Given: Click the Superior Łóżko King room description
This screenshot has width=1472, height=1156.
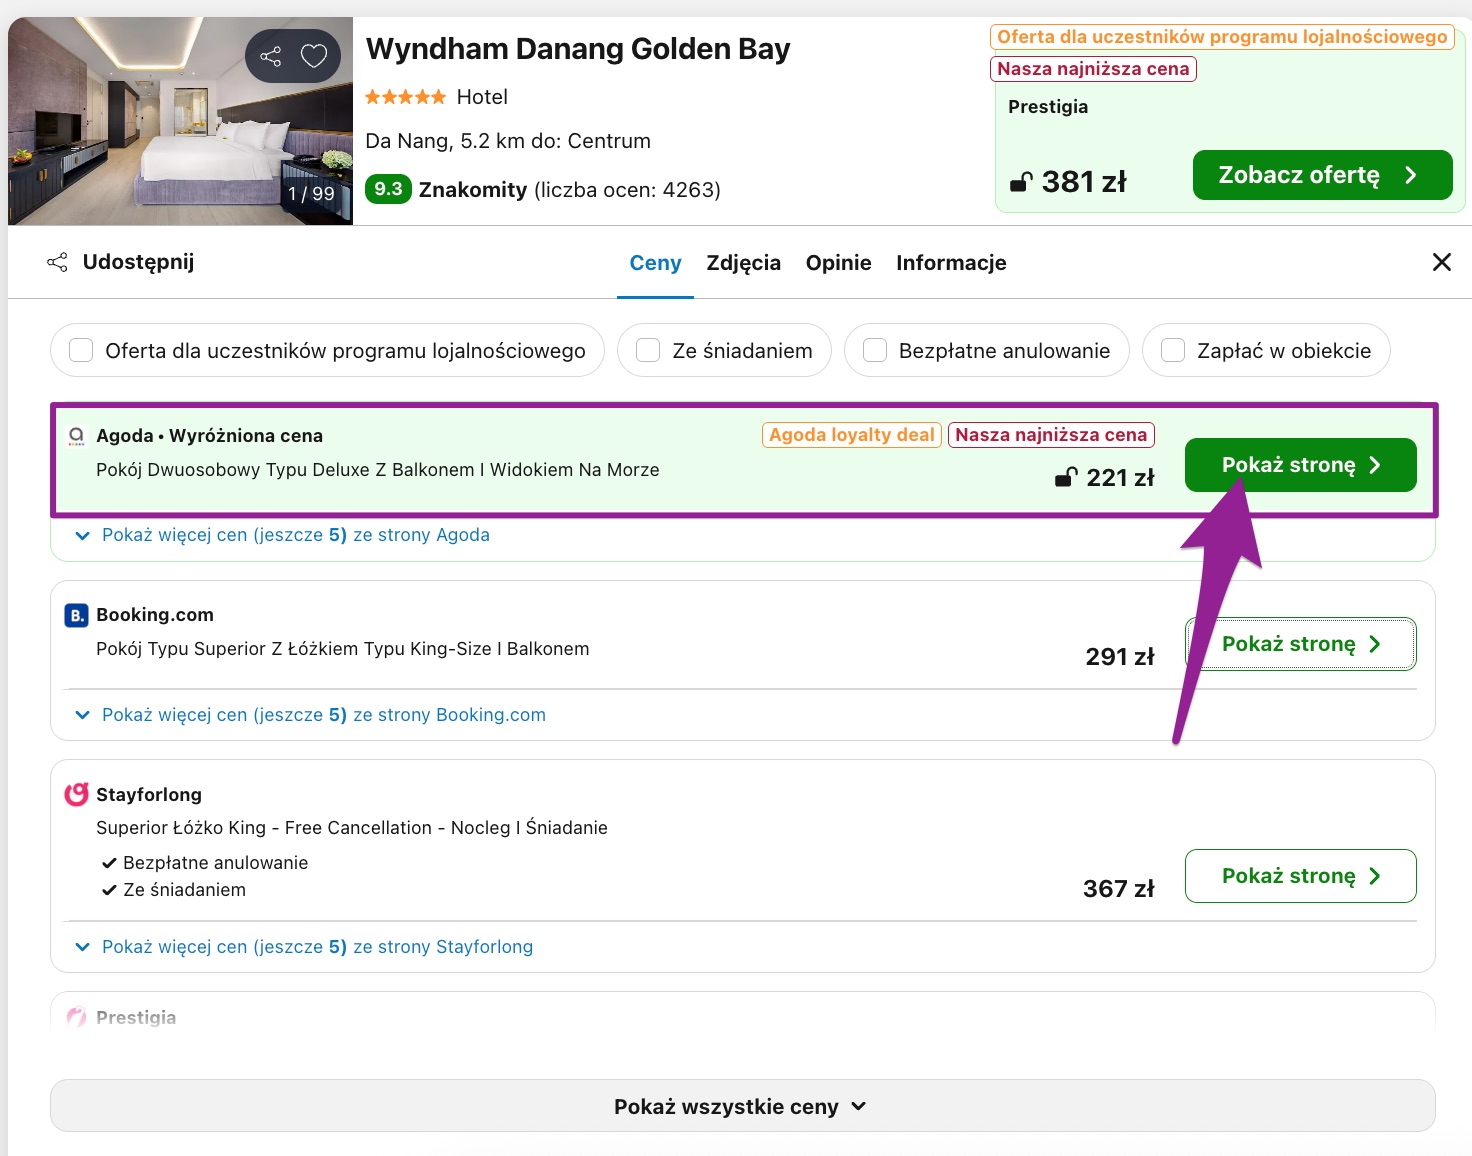Looking at the screenshot, I should click(352, 828).
